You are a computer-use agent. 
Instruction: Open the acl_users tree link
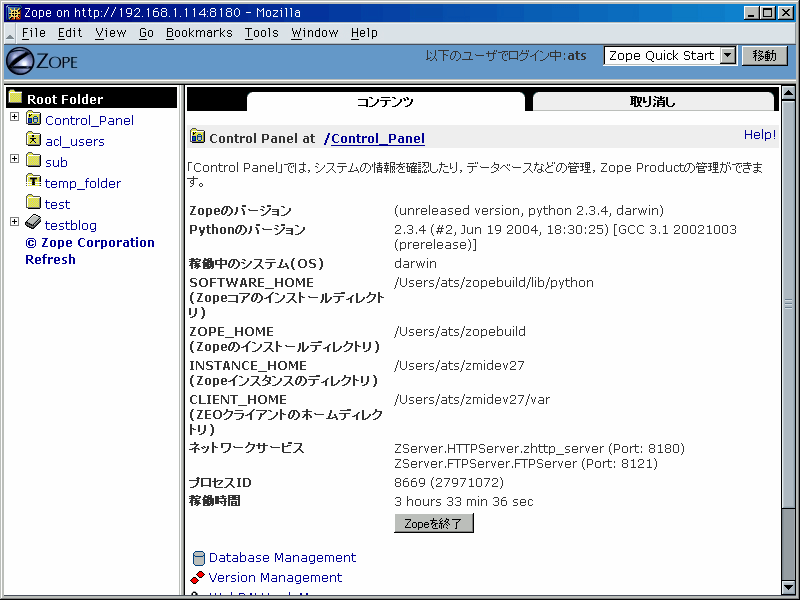74,141
